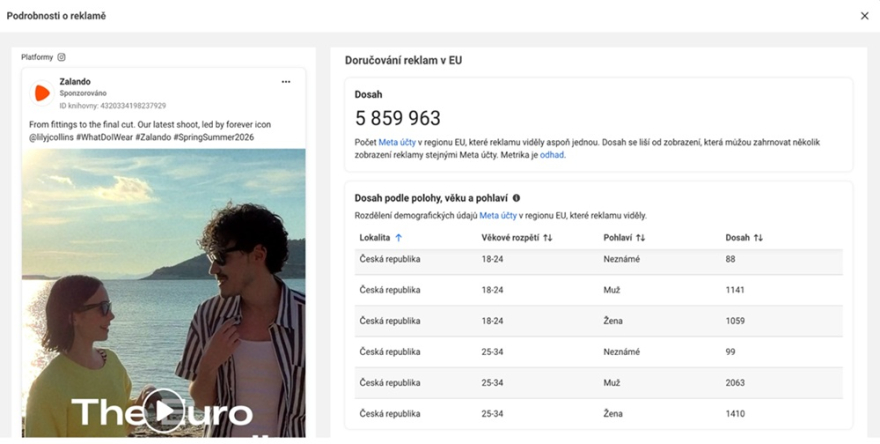Click the #WhatDoIWear hashtag in ad text
The image size is (880, 444).
click(x=104, y=138)
